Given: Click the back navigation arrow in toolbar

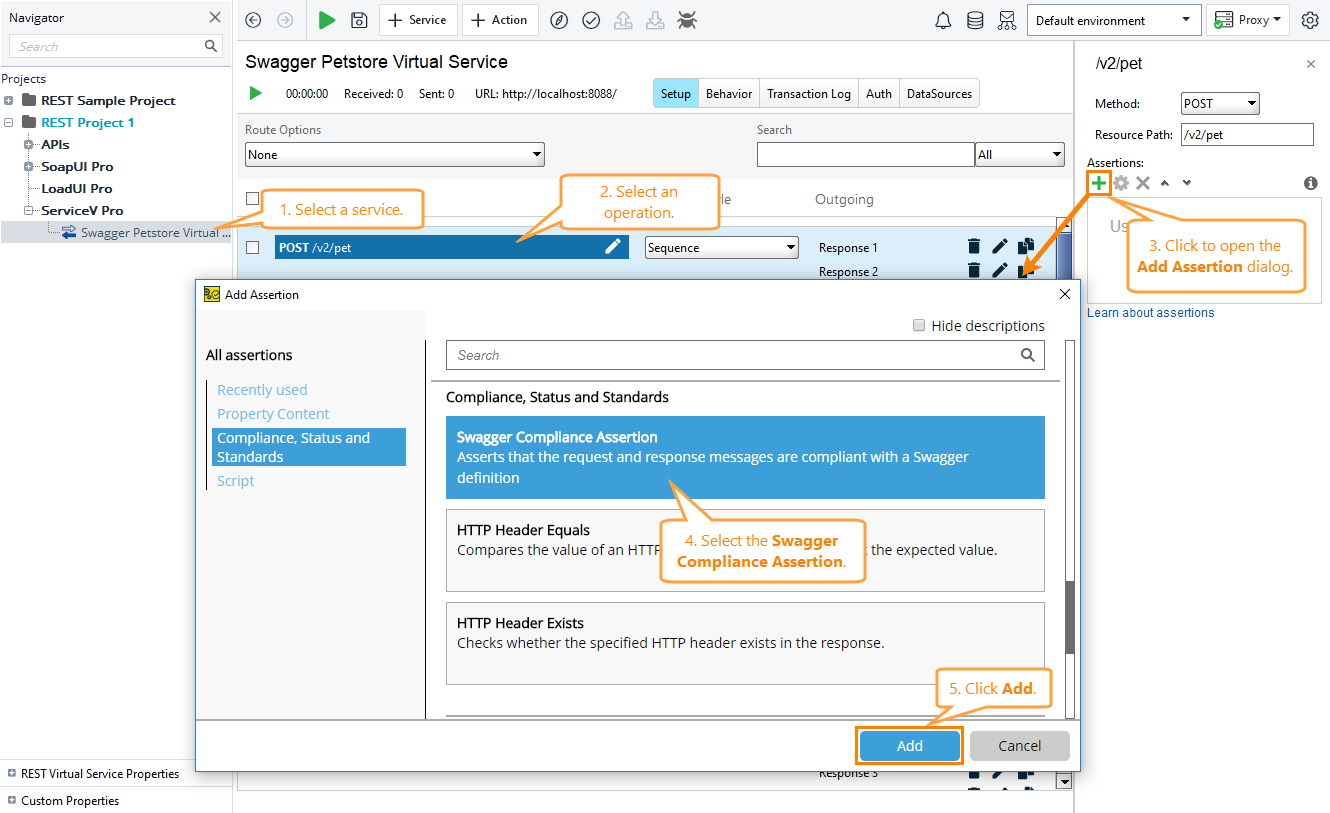Looking at the screenshot, I should tap(253, 20).
